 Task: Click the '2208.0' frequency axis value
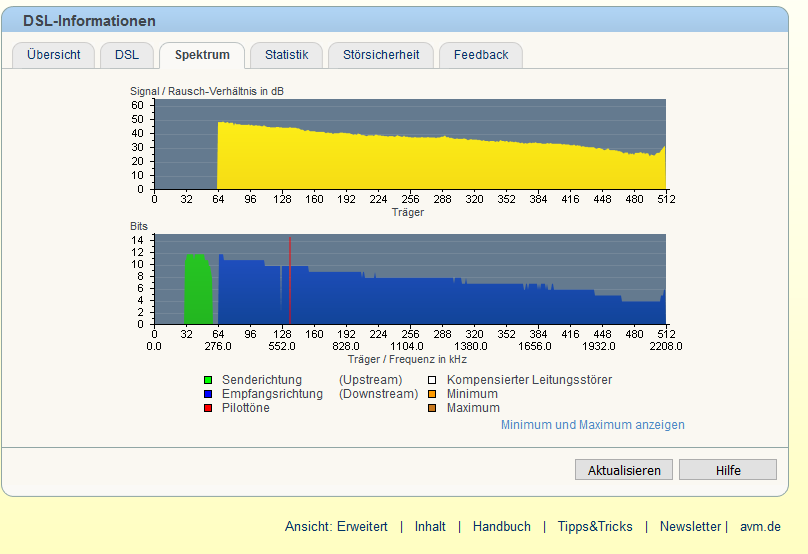tap(666, 346)
